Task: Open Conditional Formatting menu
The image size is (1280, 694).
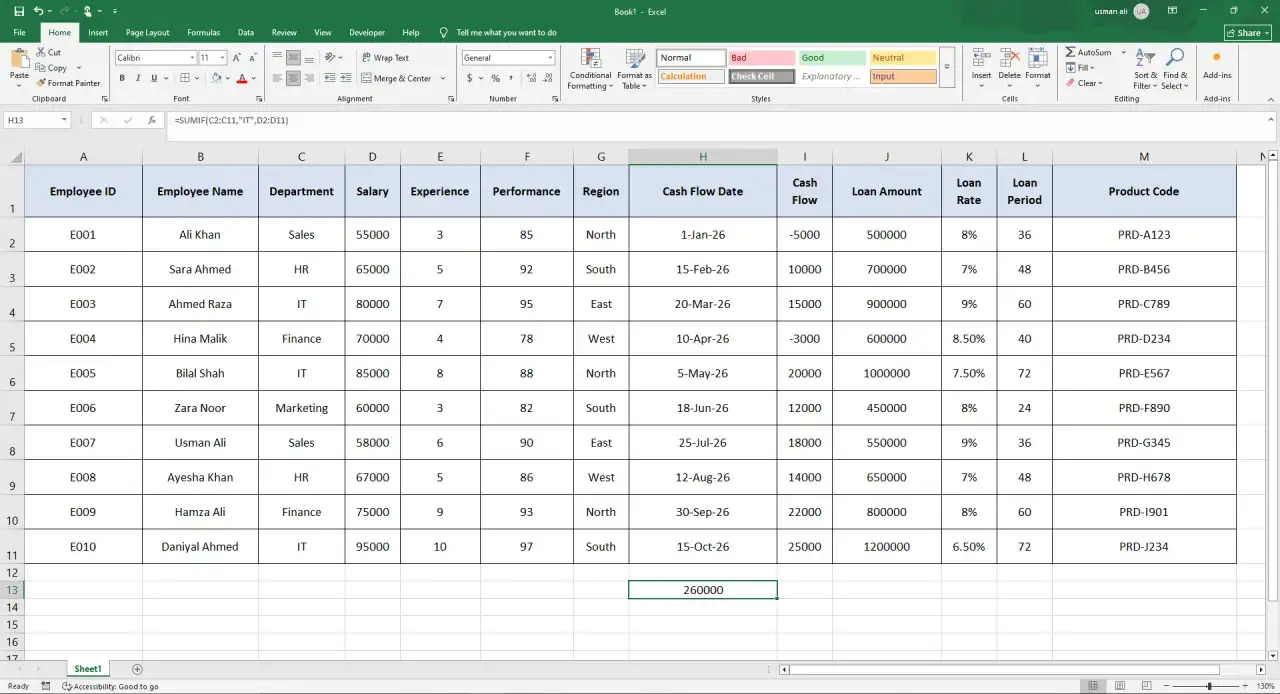Action: (590, 68)
